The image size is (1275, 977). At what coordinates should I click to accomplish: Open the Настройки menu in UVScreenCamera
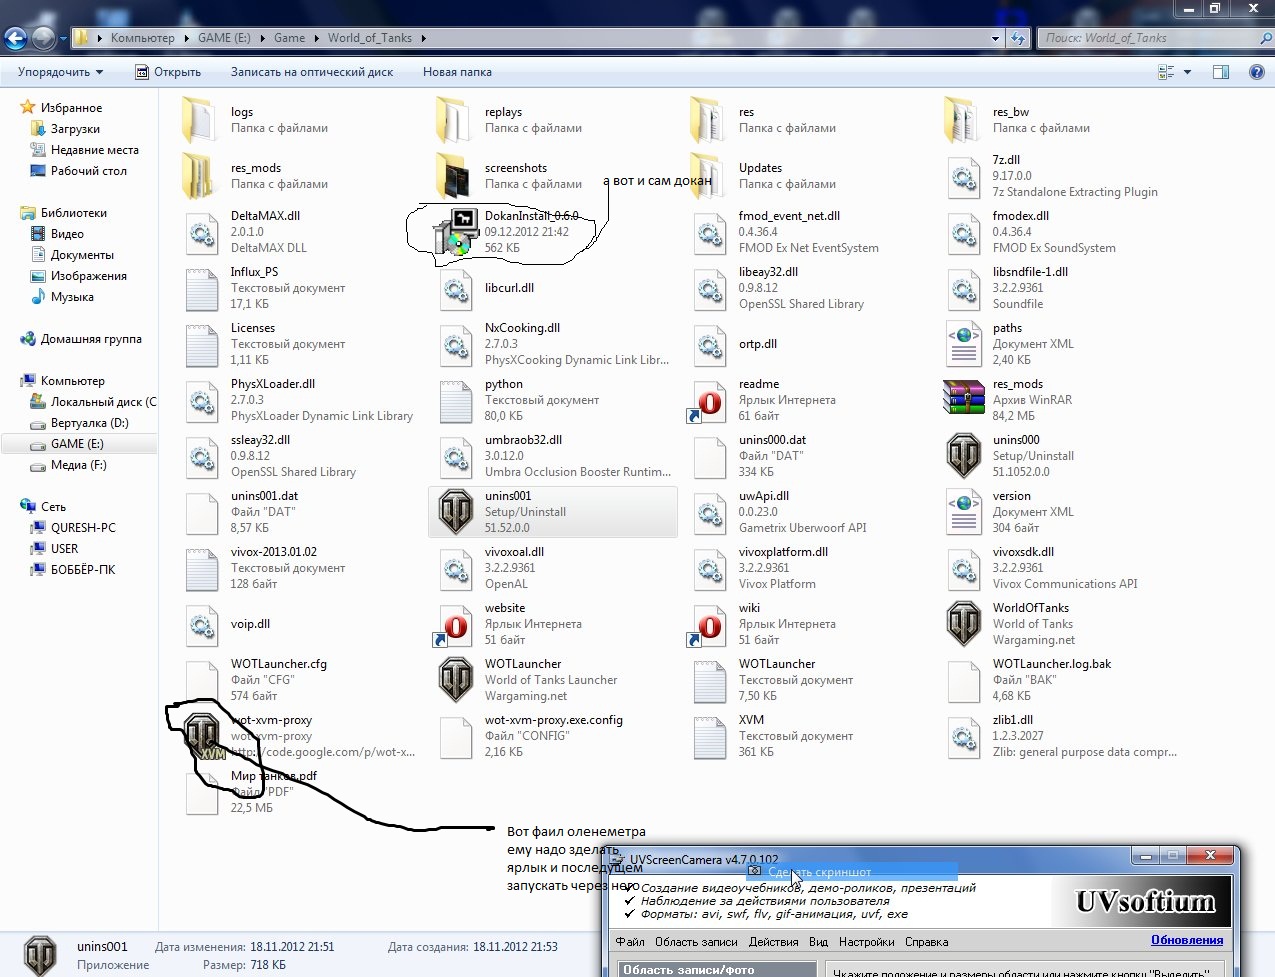(x=867, y=942)
